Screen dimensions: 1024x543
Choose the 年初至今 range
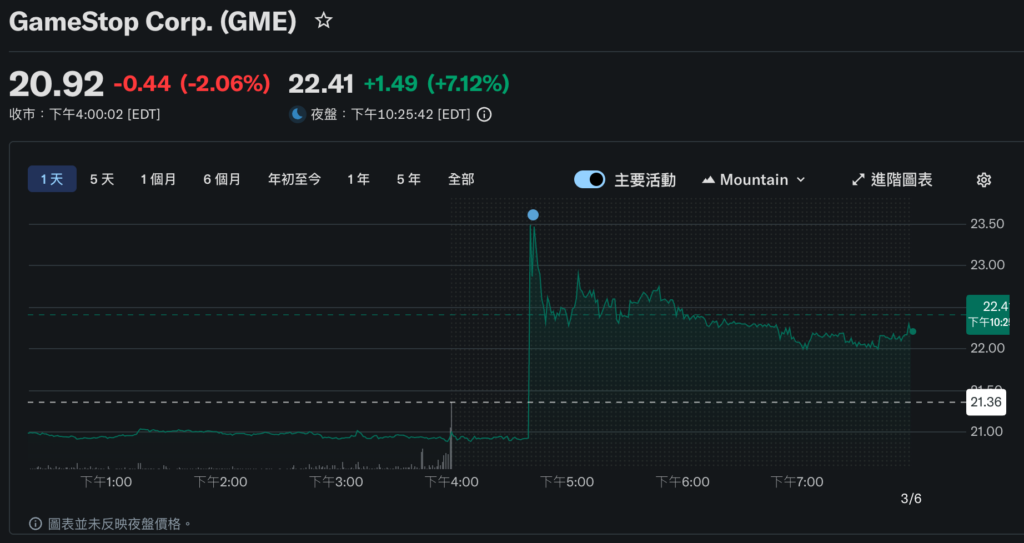coord(295,179)
